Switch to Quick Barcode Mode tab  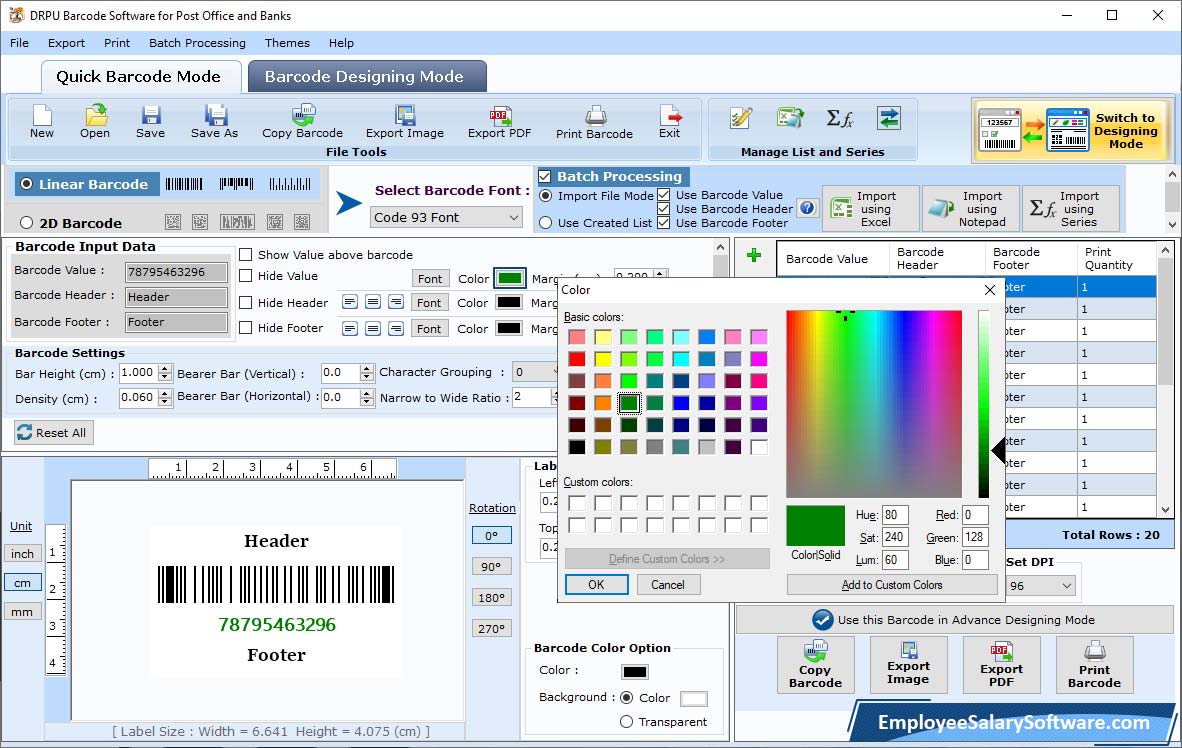click(140, 76)
